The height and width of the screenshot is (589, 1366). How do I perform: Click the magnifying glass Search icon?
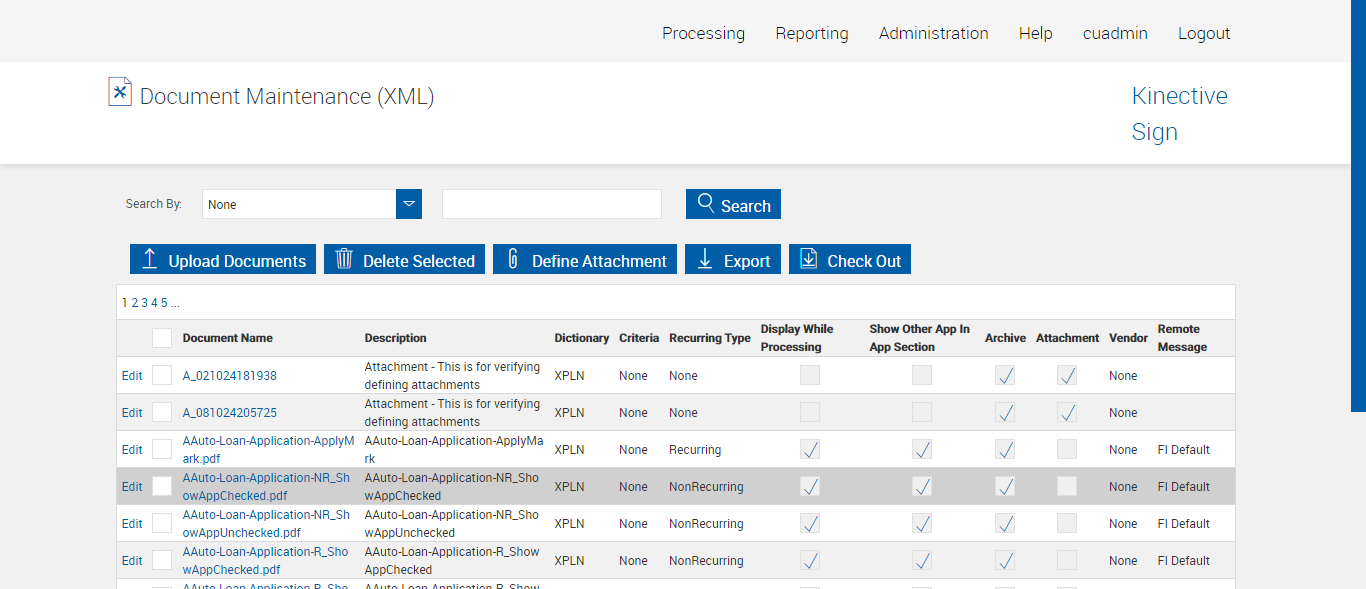click(x=706, y=203)
